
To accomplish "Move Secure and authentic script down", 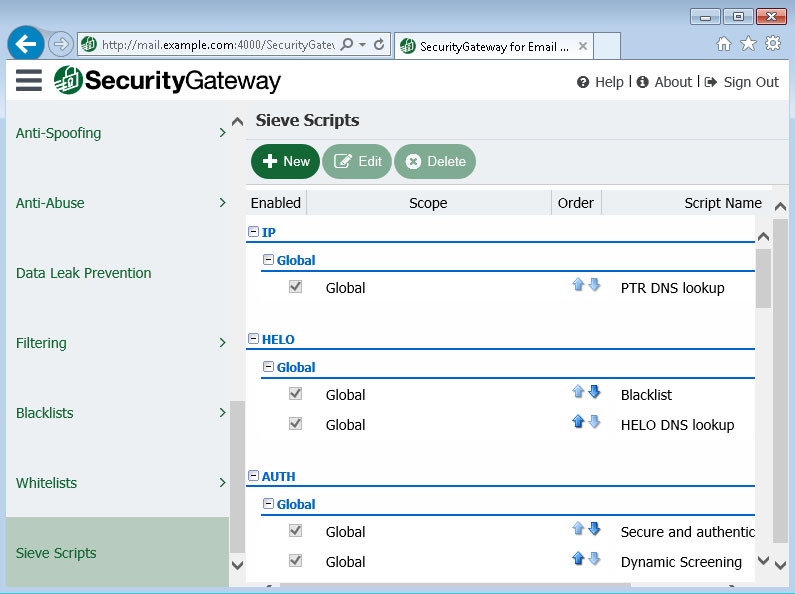I will 594,528.
